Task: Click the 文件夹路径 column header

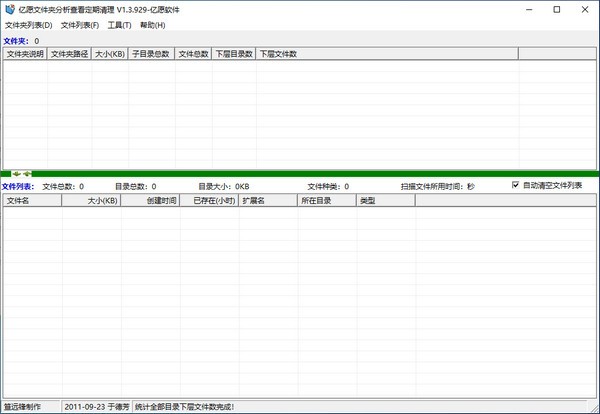Action: 69,54
